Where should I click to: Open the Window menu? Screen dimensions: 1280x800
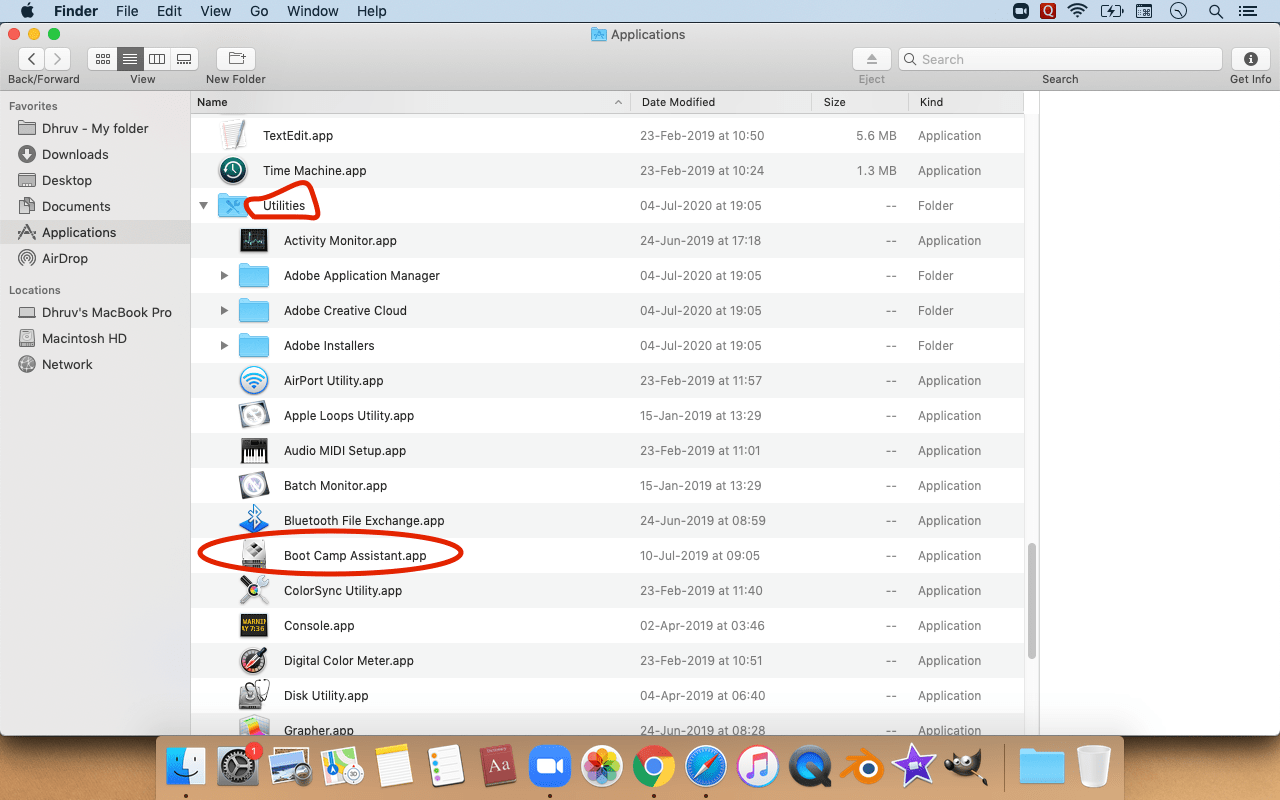[312, 11]
